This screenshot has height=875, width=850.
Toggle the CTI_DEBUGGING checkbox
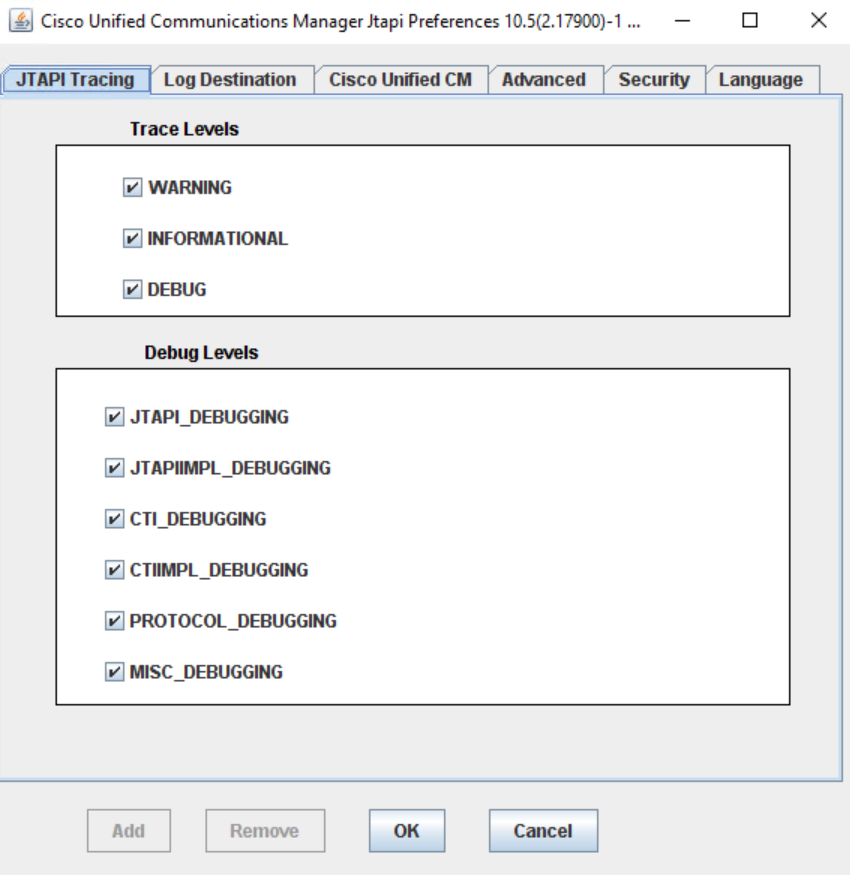pos(114,519)
